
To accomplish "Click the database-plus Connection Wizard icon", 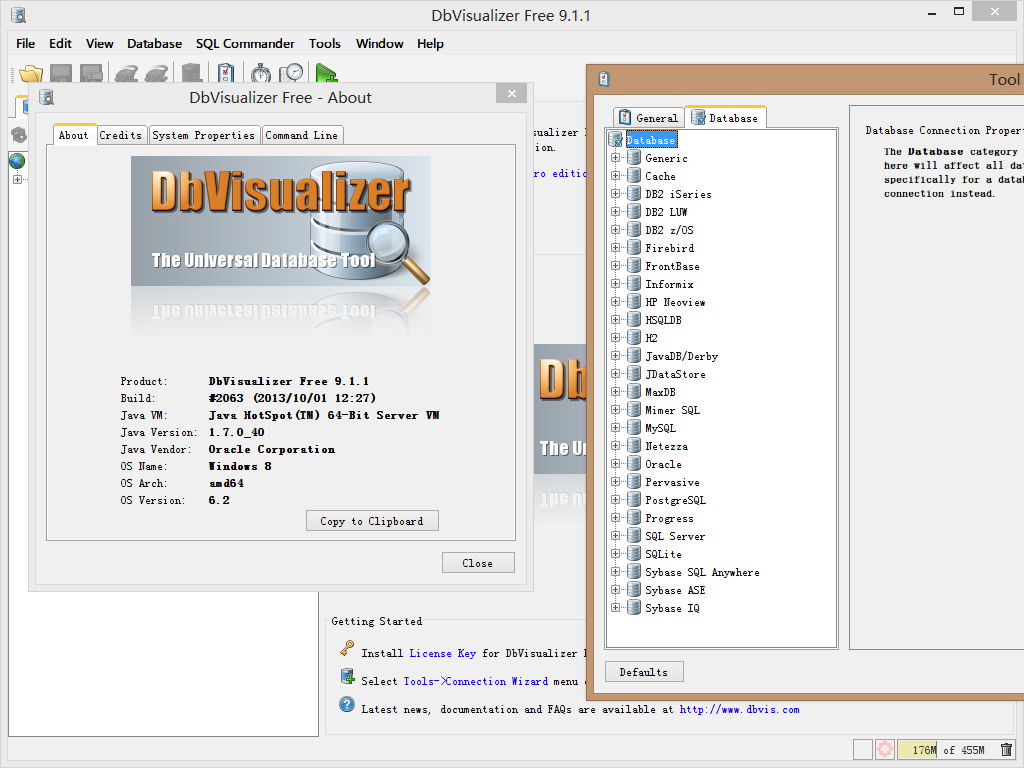I will click(348, 677).
